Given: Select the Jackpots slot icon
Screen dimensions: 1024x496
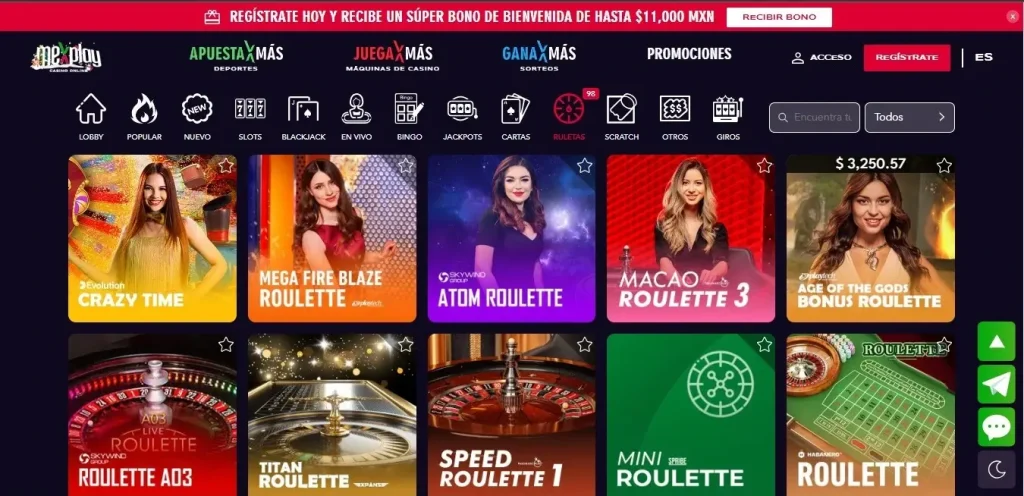Looking at the screenshot, I should 462,117.
